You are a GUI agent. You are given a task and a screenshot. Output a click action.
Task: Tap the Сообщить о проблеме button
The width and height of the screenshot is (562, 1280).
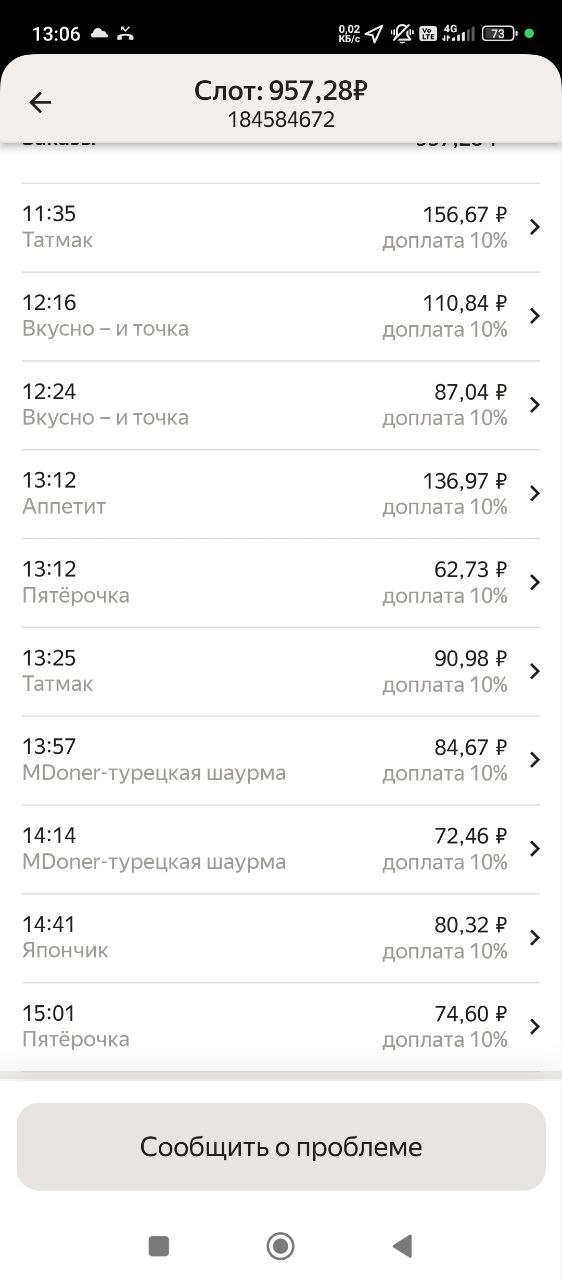pyautogui.click(x=281, y=1147)
